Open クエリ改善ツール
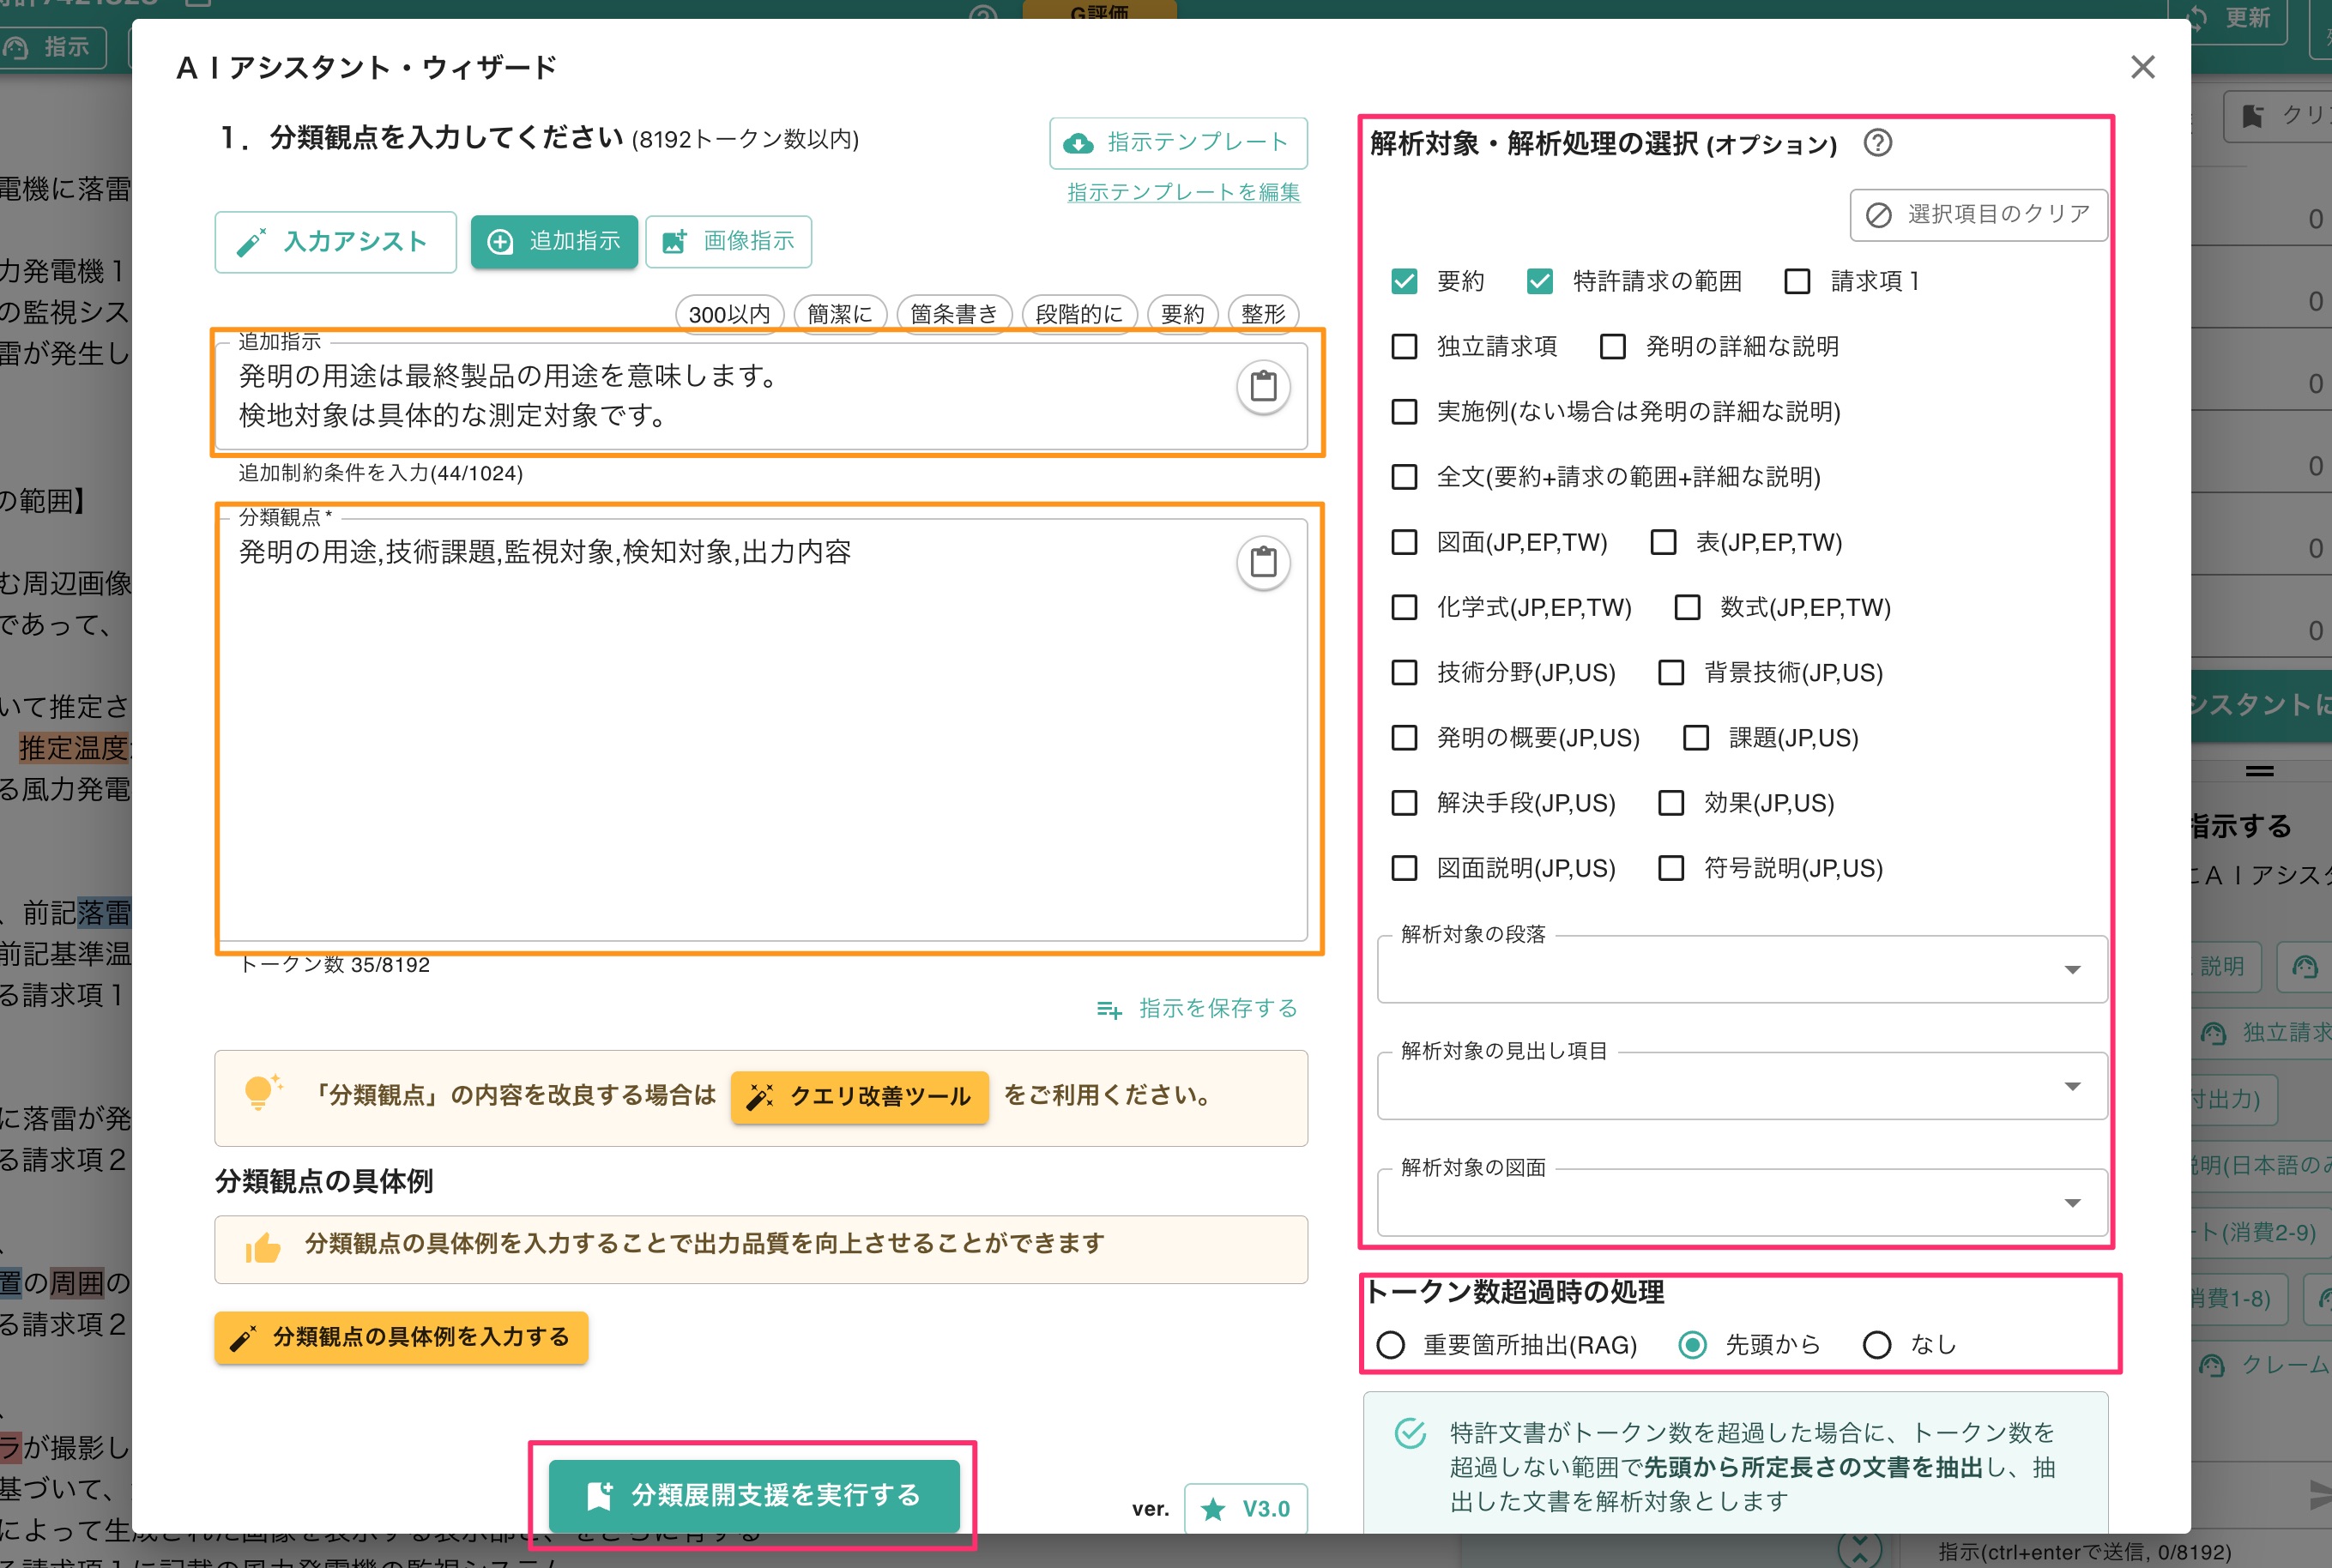 point(859,1097)
